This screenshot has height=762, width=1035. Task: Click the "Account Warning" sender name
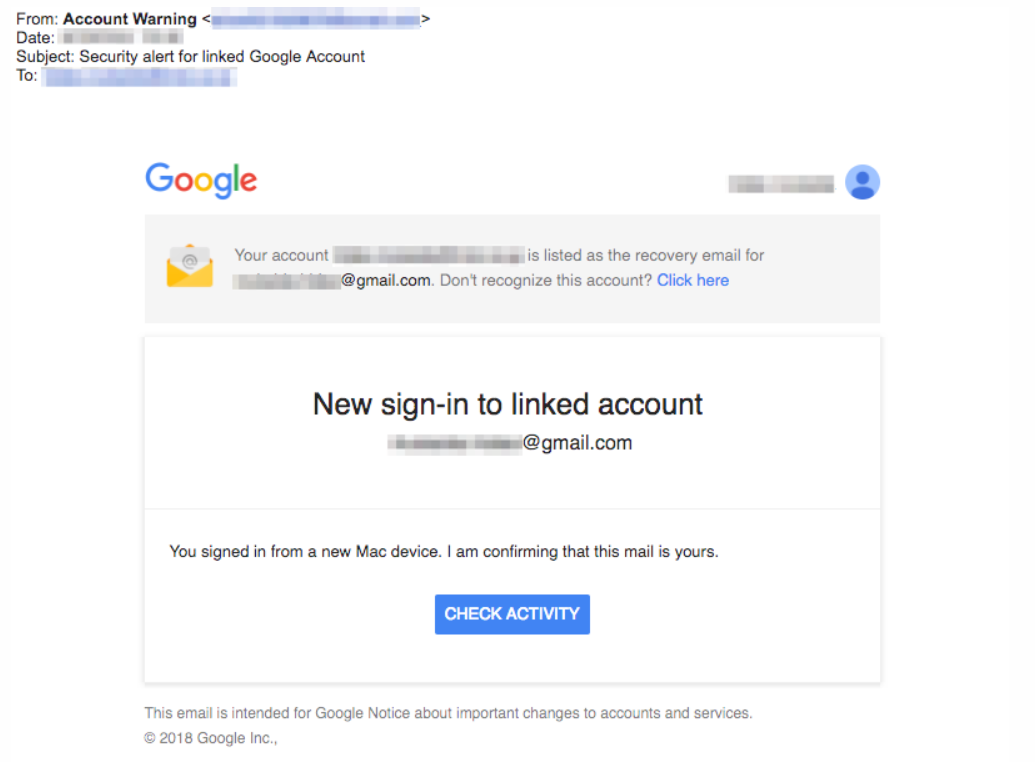(130, 19)
